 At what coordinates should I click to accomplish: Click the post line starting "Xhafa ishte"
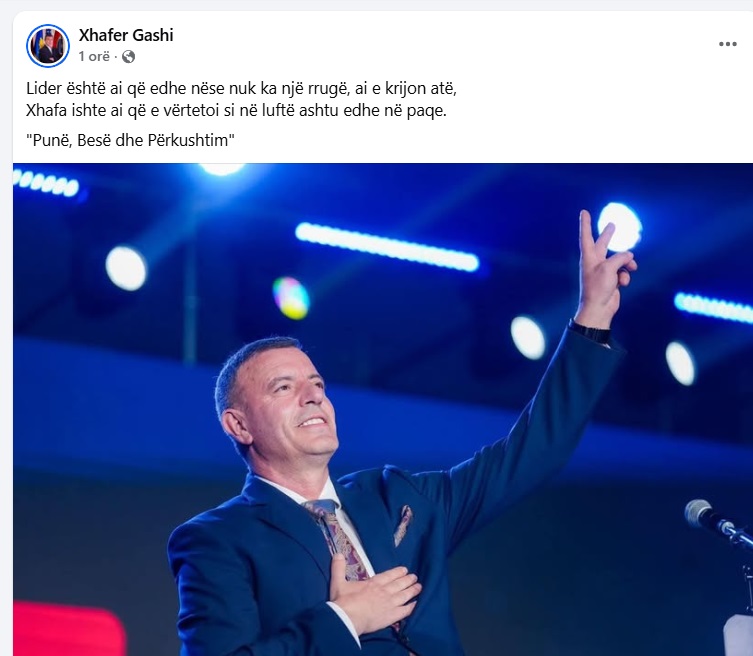coord(236,110)
